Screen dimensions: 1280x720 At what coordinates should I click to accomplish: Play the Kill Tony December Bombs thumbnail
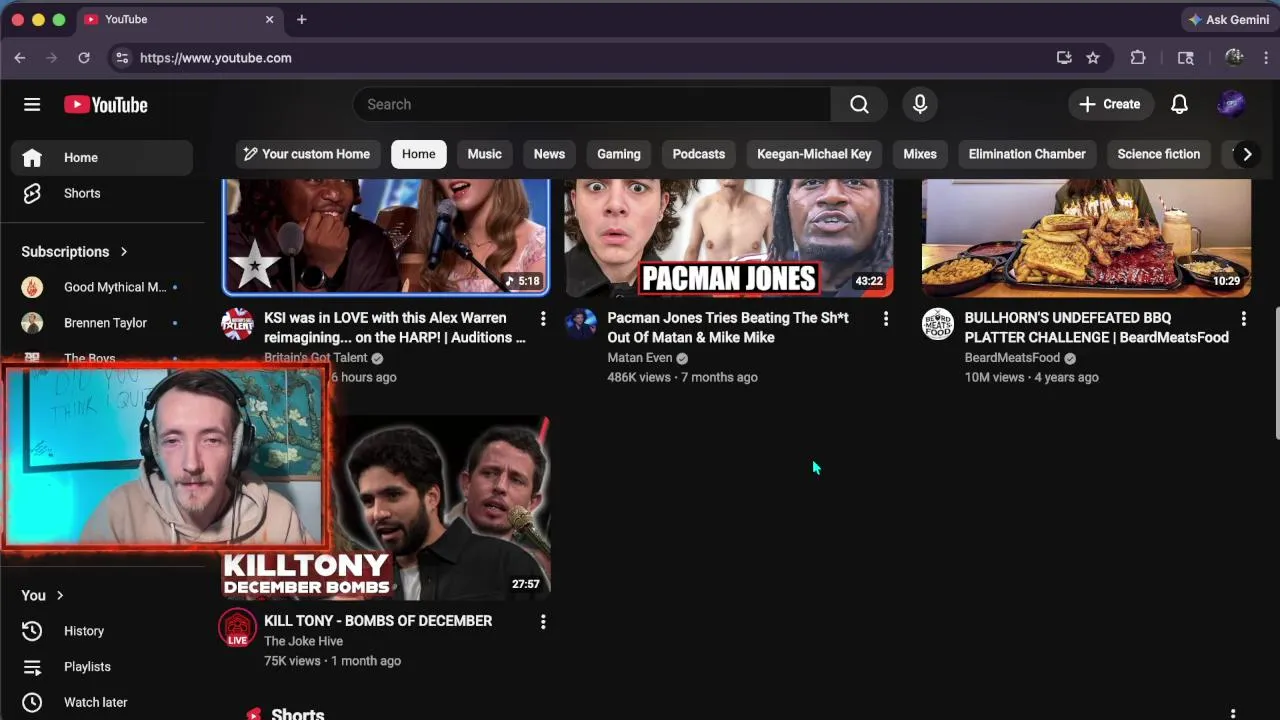[x=440, y=507]
